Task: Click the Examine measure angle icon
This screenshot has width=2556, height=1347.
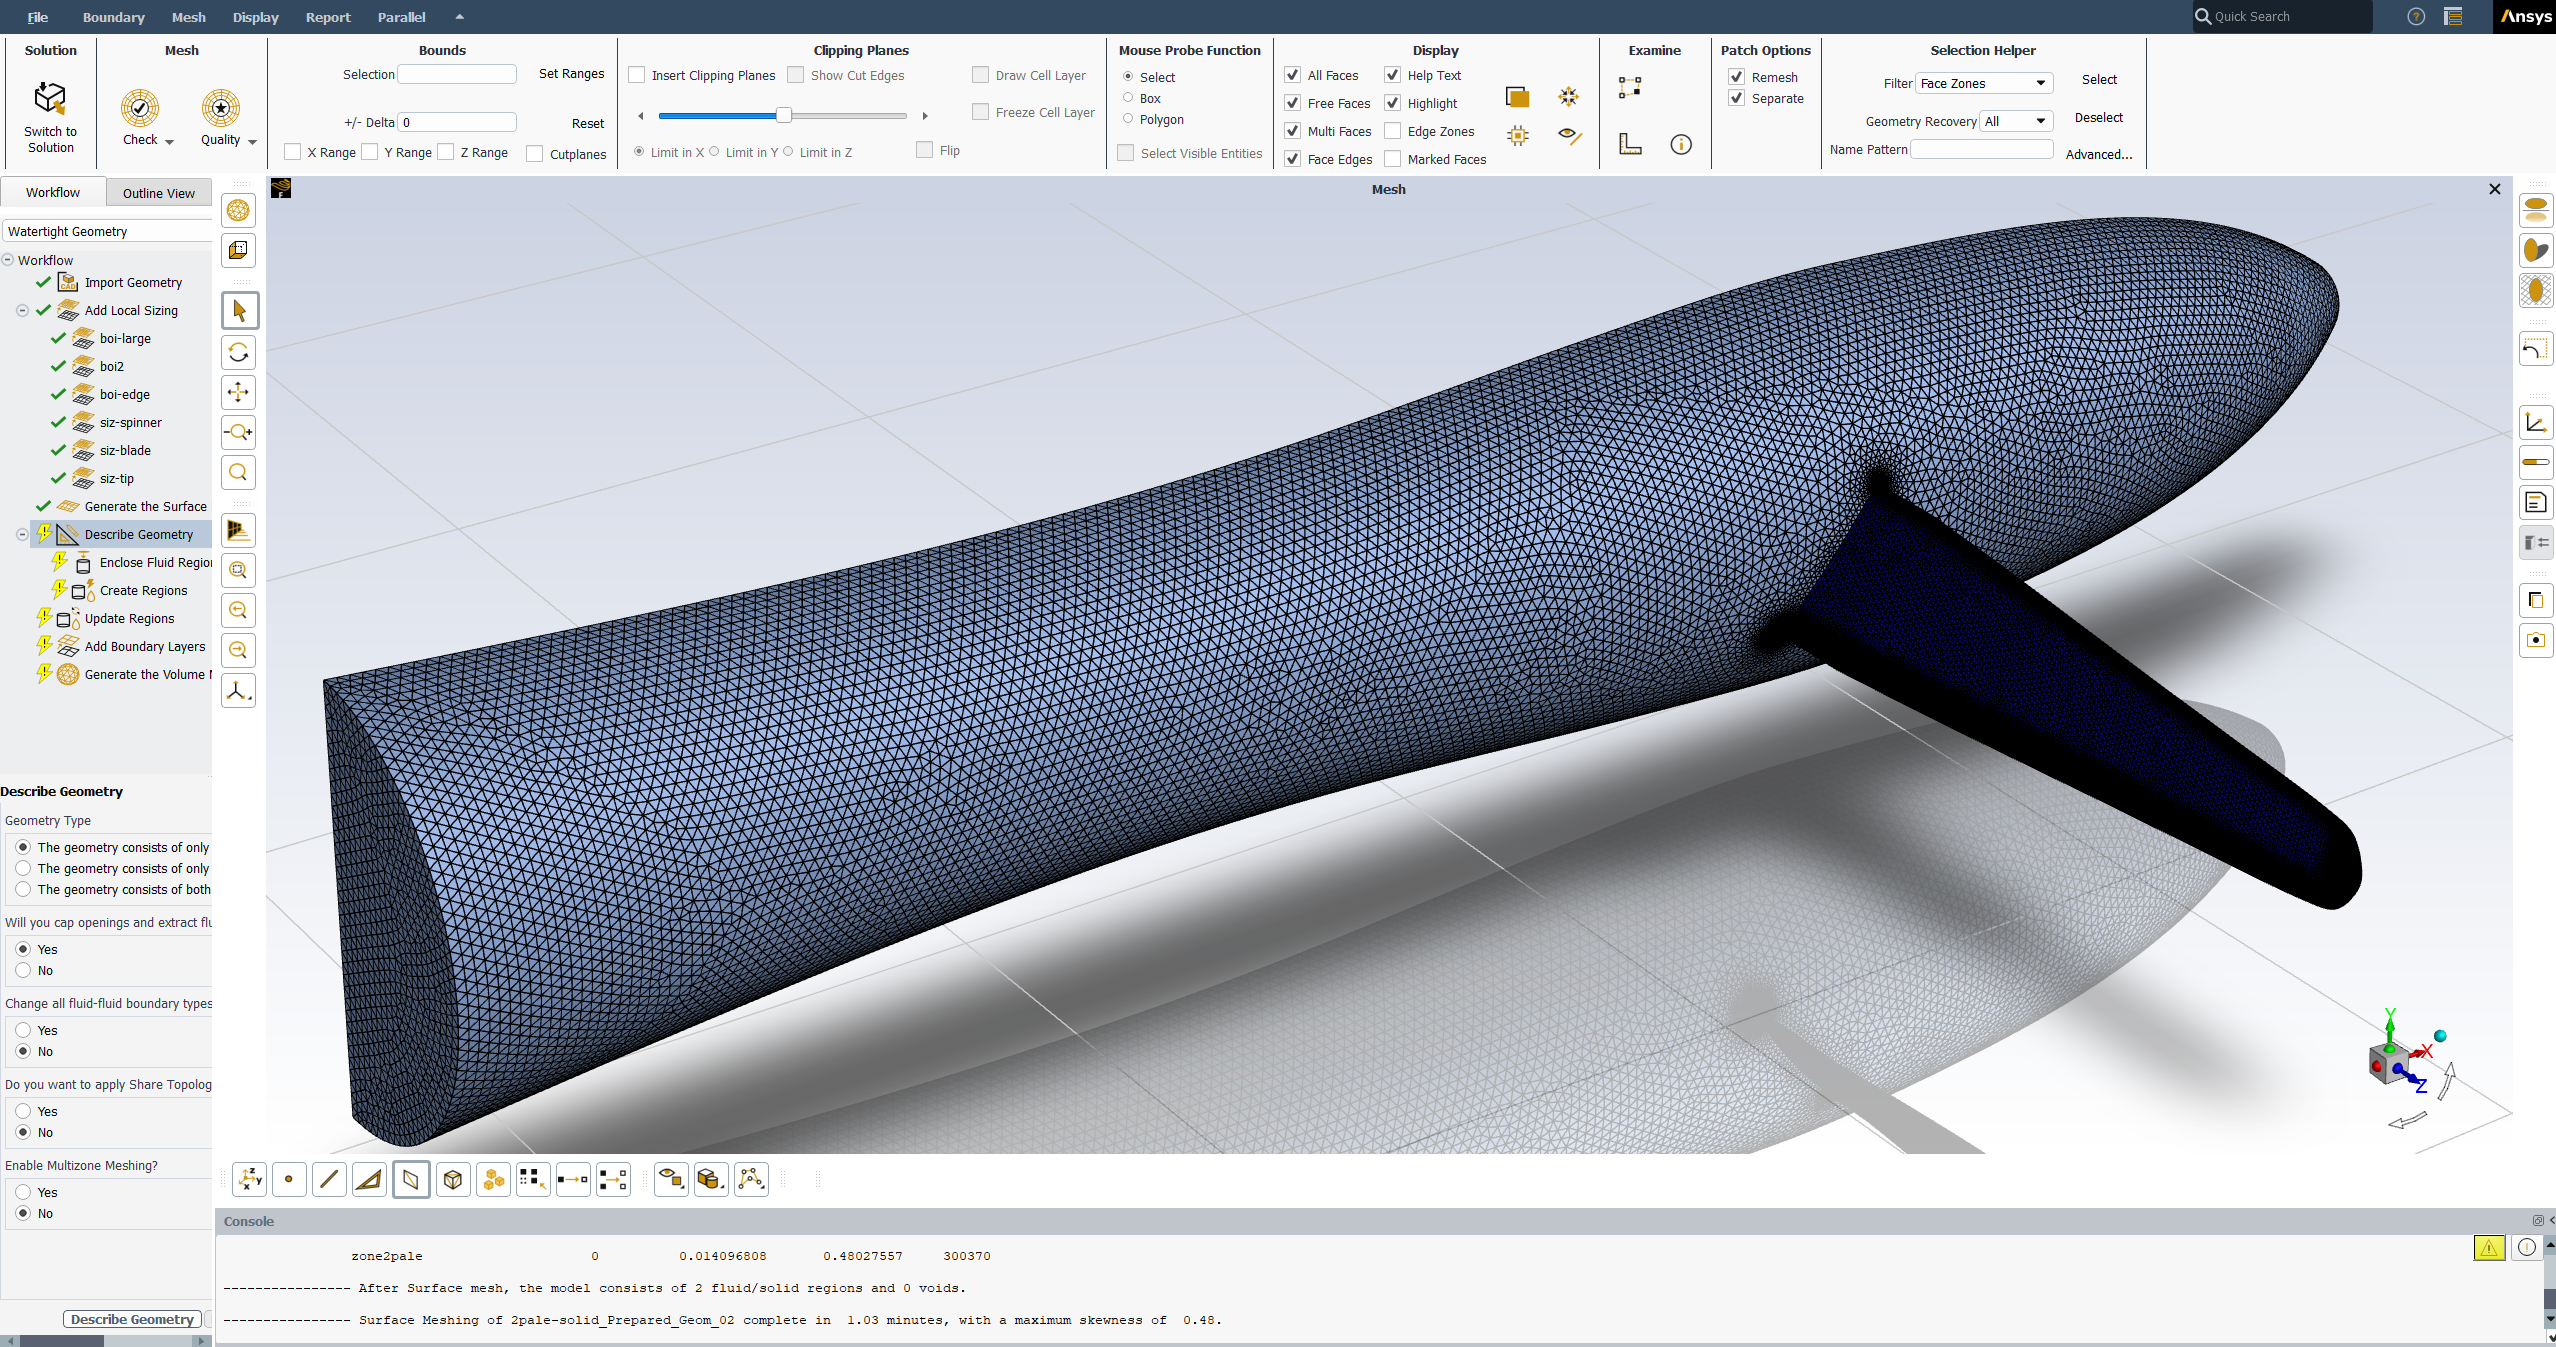Action: coord(1630,145)
